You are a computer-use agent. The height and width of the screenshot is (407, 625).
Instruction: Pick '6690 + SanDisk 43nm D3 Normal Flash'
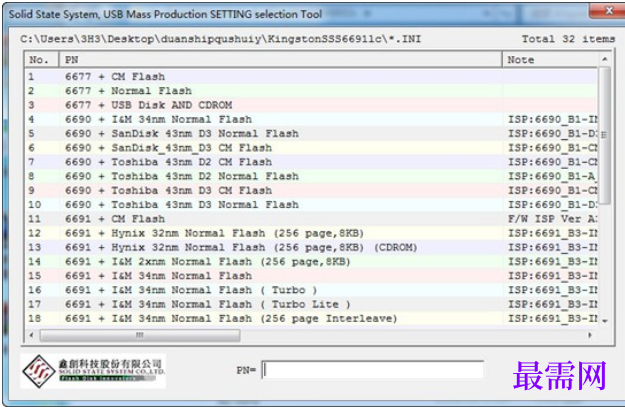(311, 134)
